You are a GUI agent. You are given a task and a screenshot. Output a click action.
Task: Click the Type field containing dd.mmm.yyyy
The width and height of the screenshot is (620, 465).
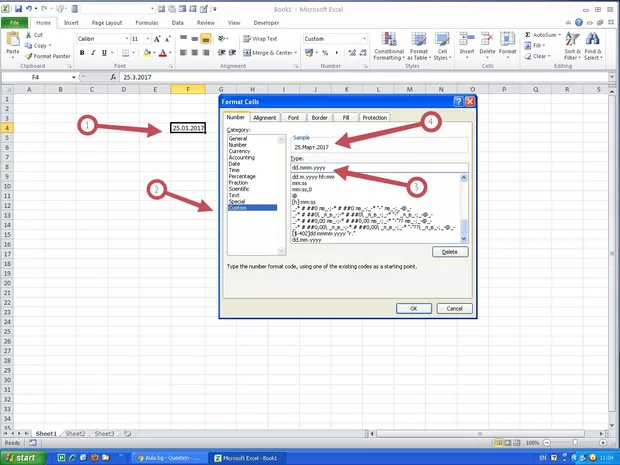tap(378, 168)
